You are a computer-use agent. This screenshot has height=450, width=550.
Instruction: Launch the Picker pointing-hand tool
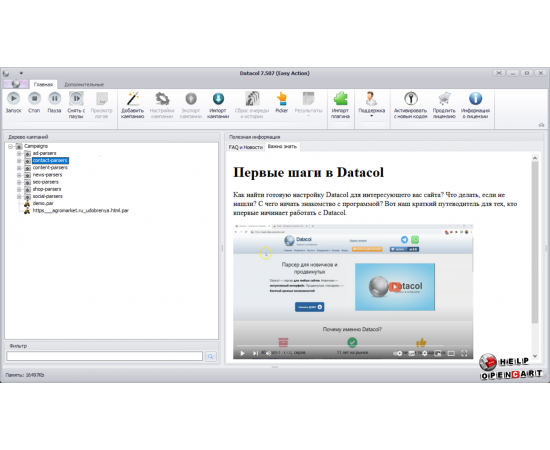tap(282, 99)
